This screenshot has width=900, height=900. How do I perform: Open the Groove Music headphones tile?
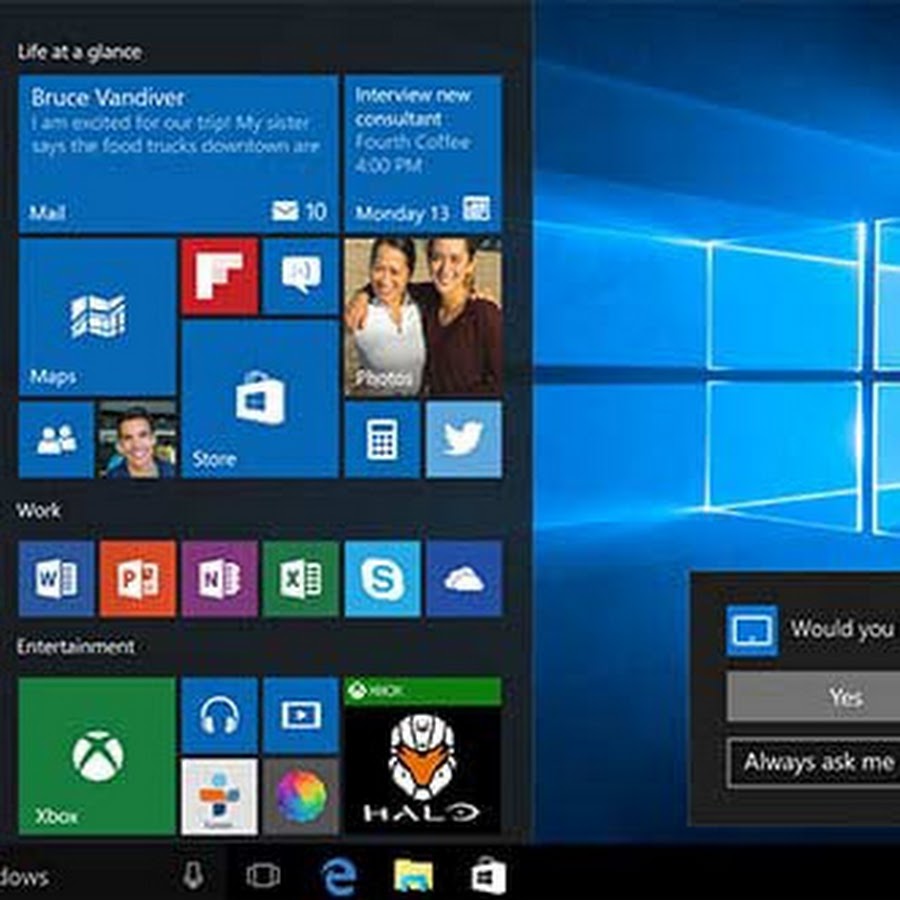tap(219, 715)
